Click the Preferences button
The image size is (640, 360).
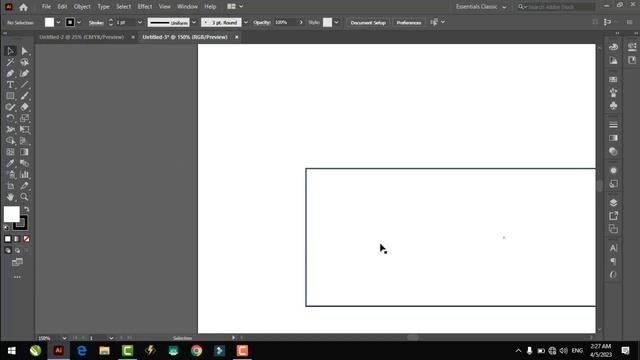tap(409, 22)
